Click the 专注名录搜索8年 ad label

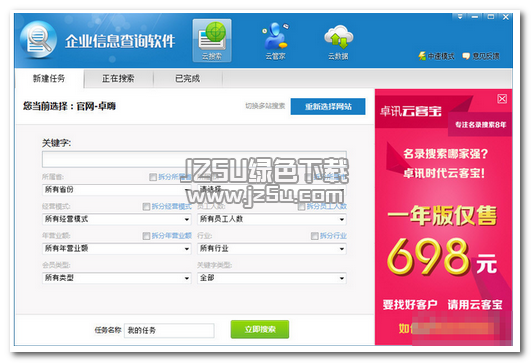480,125
